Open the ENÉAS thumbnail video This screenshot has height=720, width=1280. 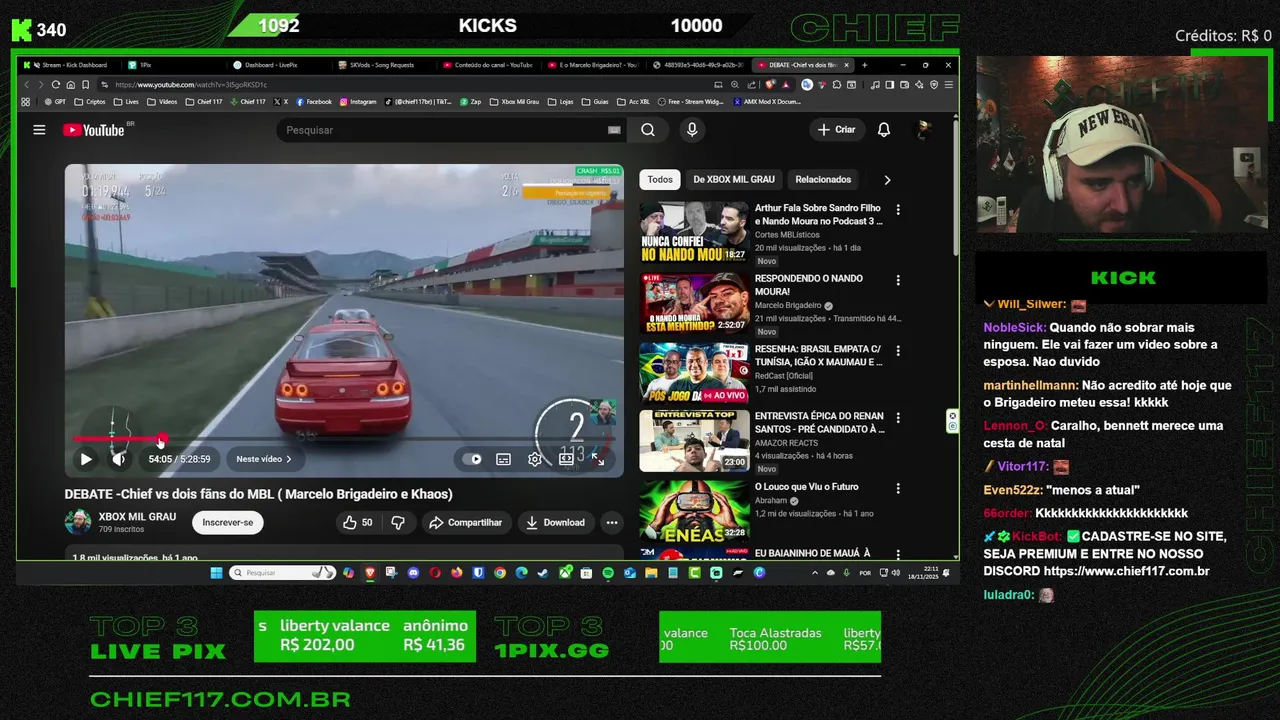click(694, 510)
